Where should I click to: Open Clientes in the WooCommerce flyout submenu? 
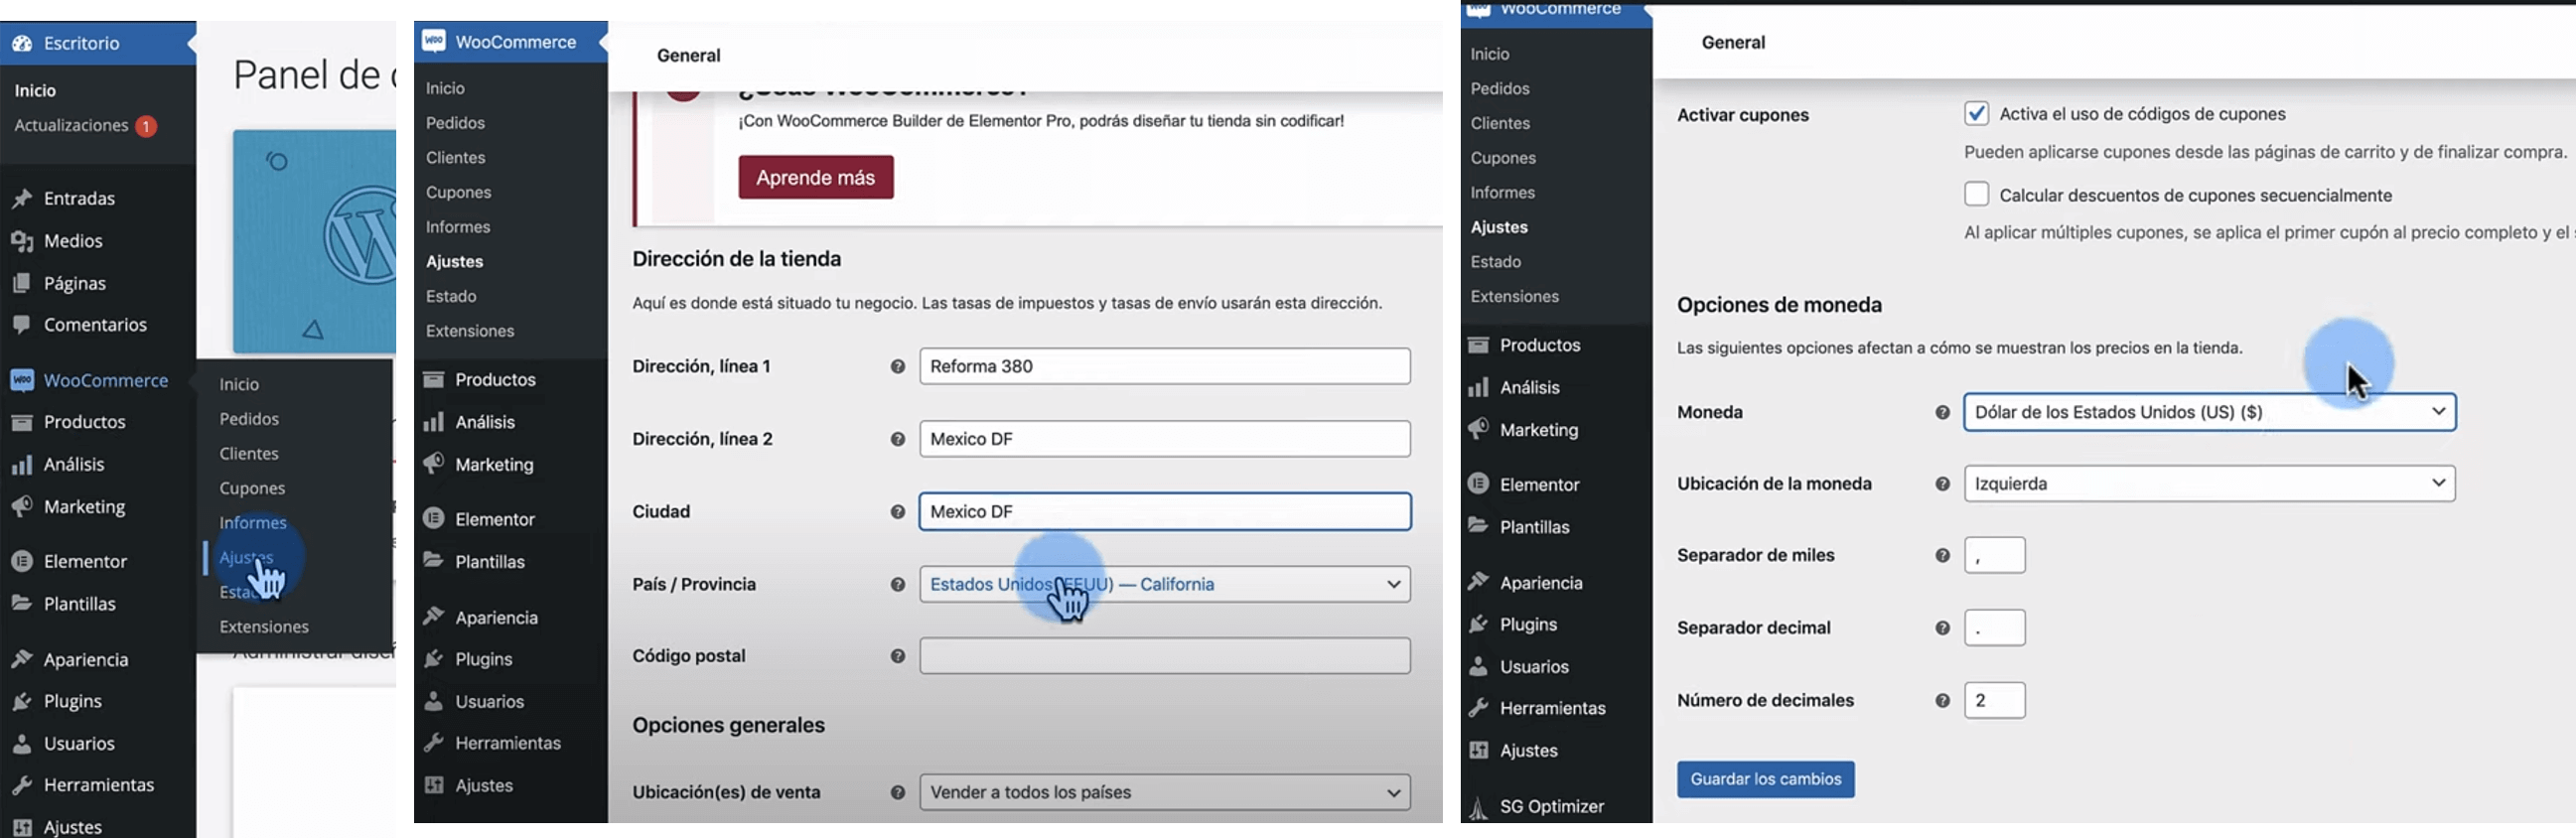point(249,453)
